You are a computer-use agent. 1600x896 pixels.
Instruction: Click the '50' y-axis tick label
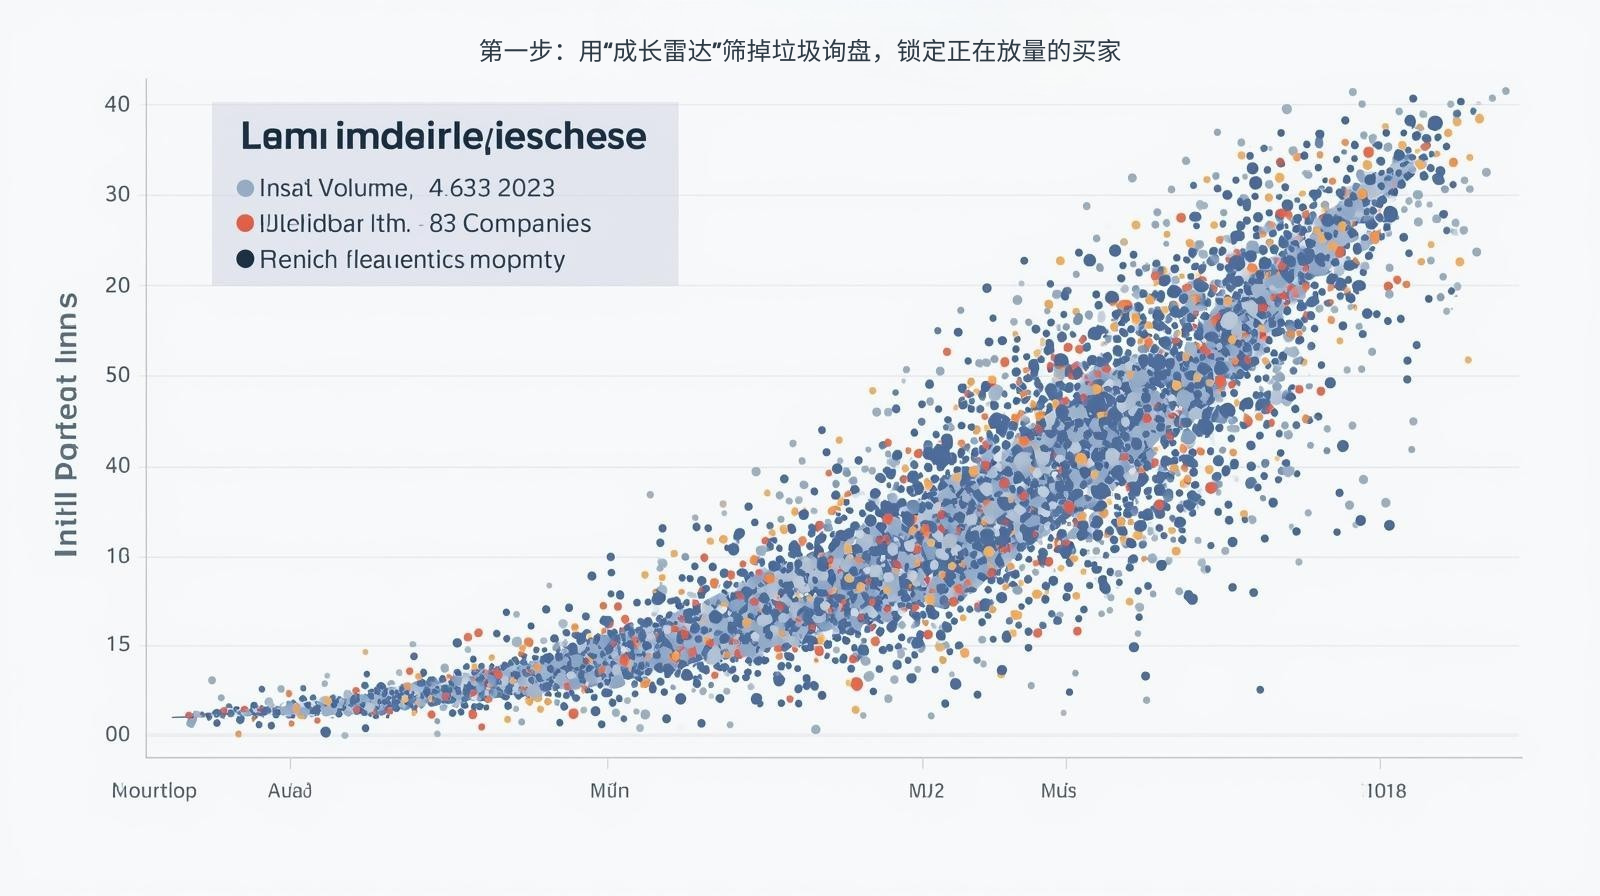click(118, 375)
